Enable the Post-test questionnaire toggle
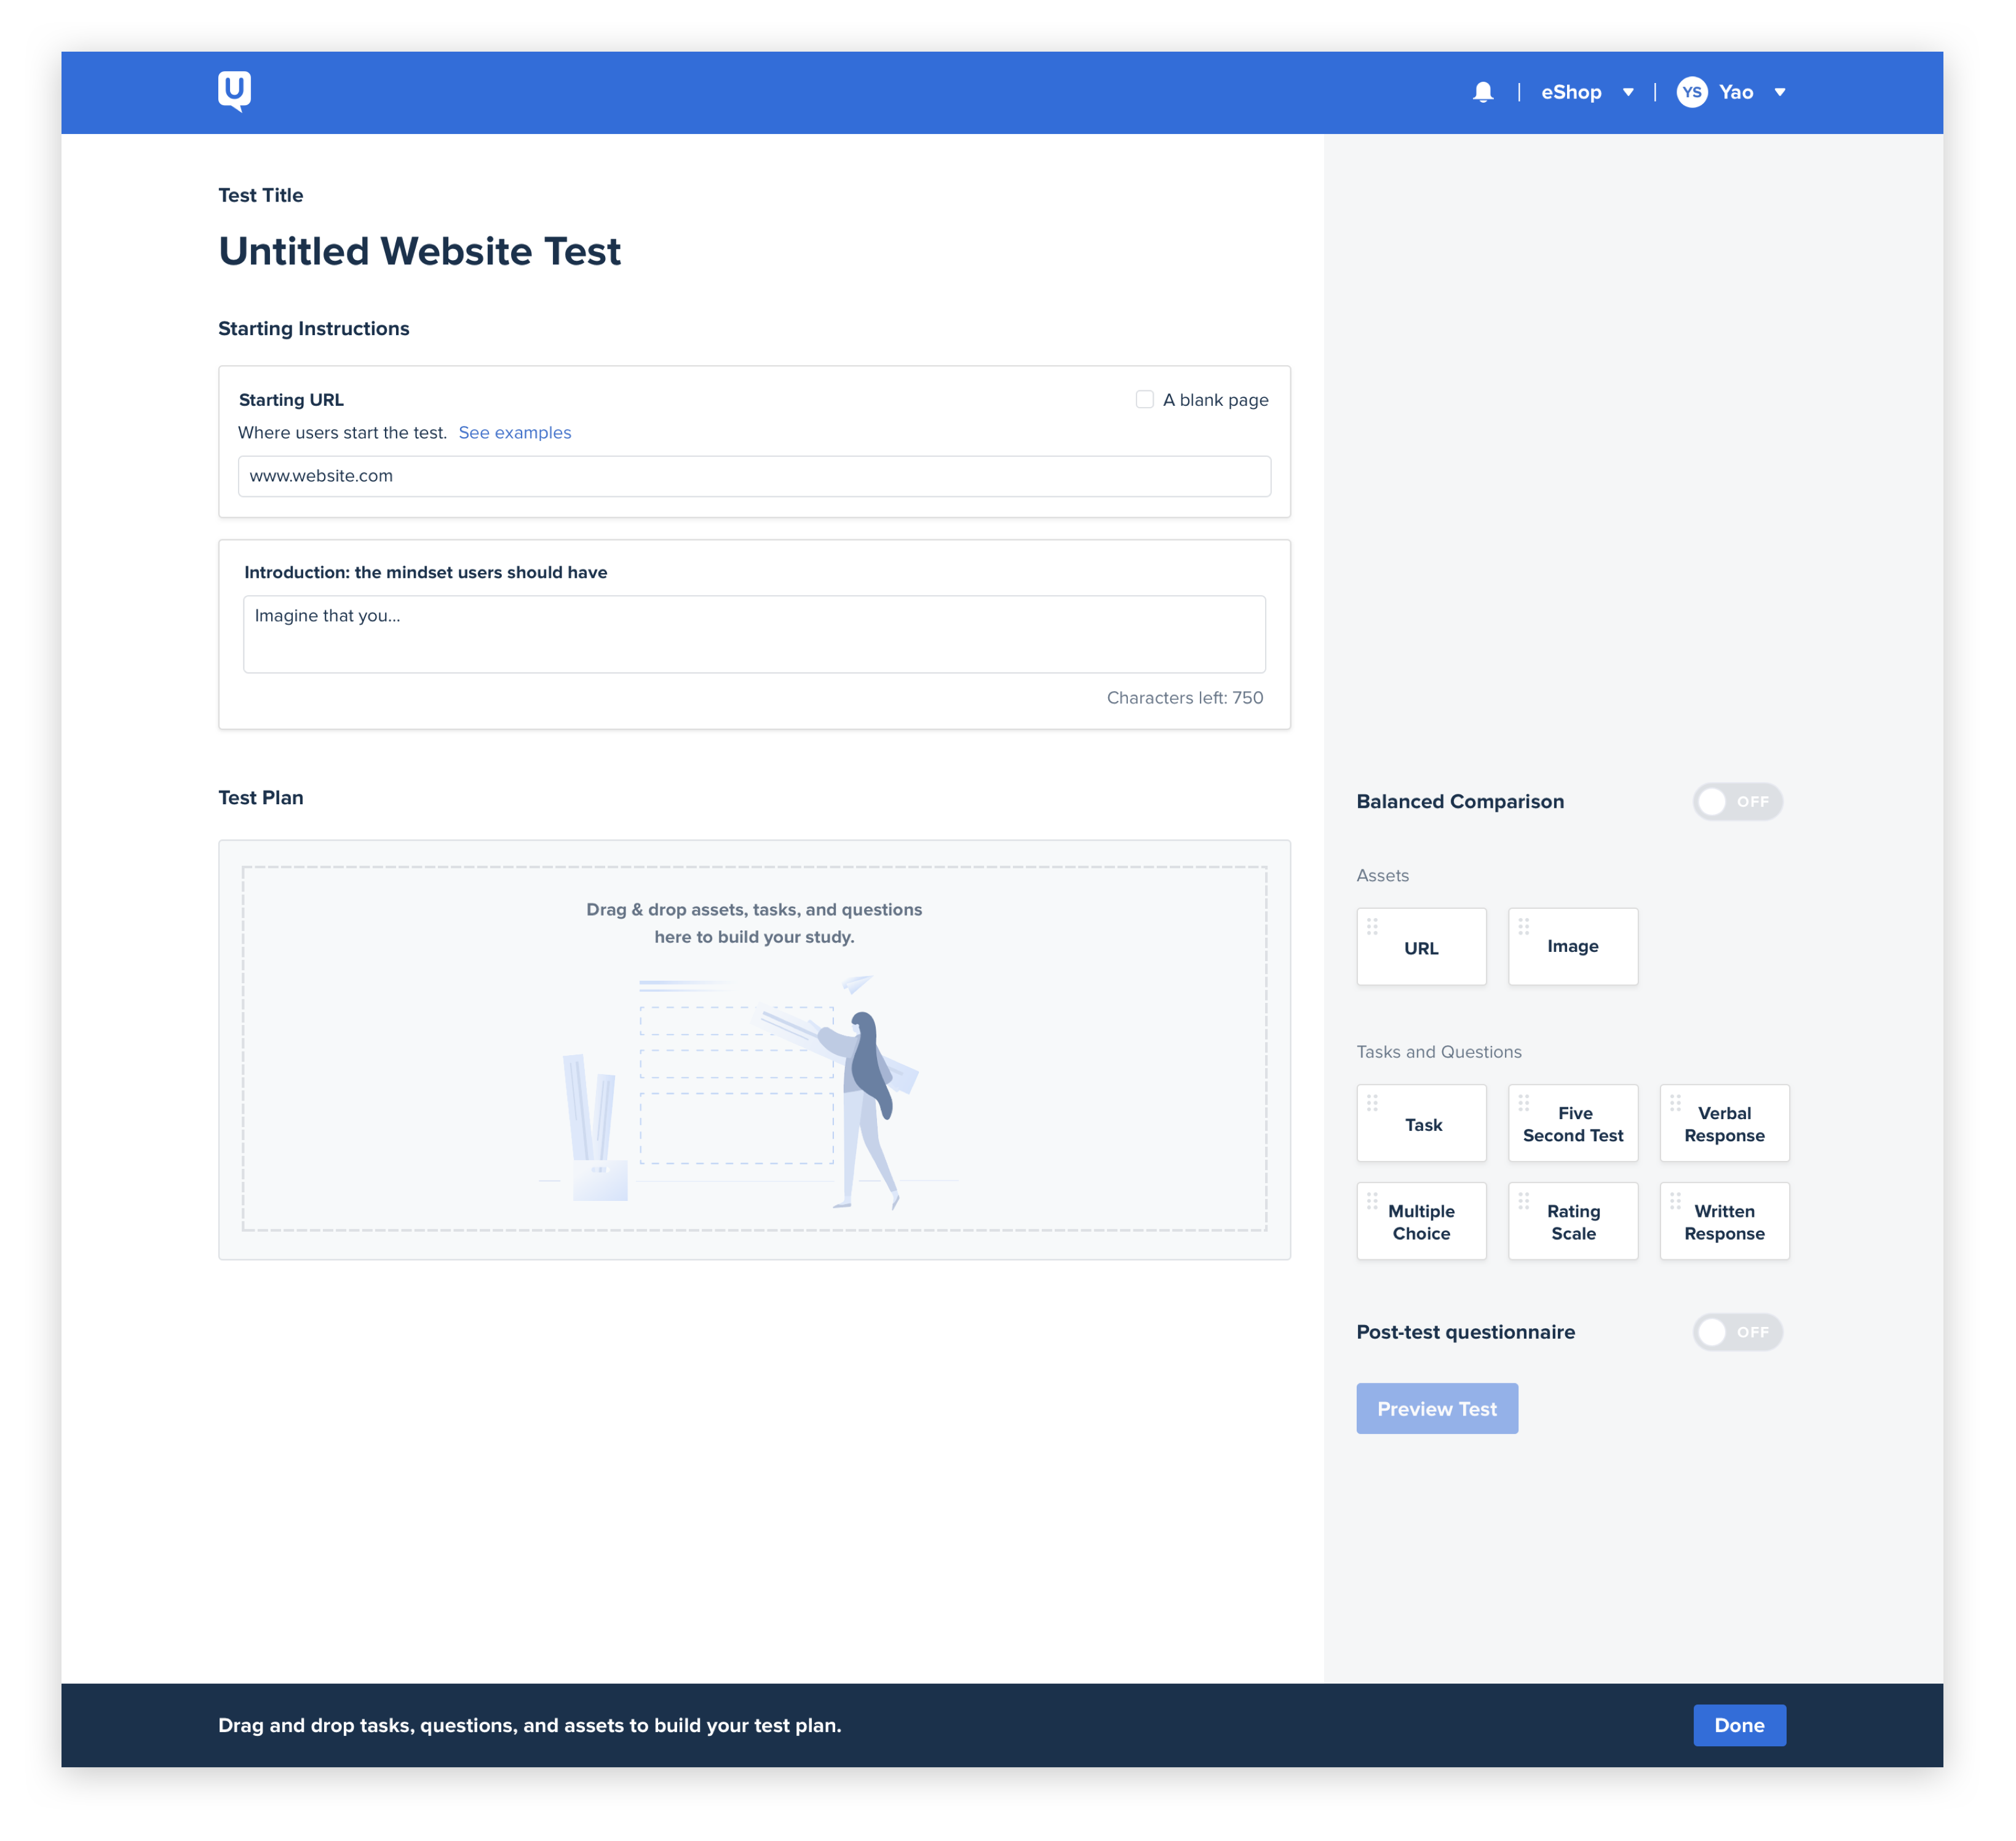The image size is (2016, 1841). pyautogui.click(x=1737, y=1331)
